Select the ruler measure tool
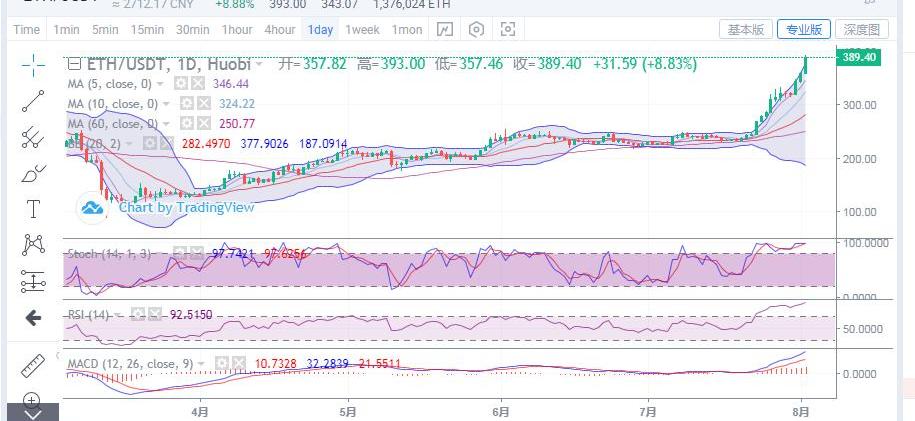This screenshot has width=915, height=421. (33, 365)
